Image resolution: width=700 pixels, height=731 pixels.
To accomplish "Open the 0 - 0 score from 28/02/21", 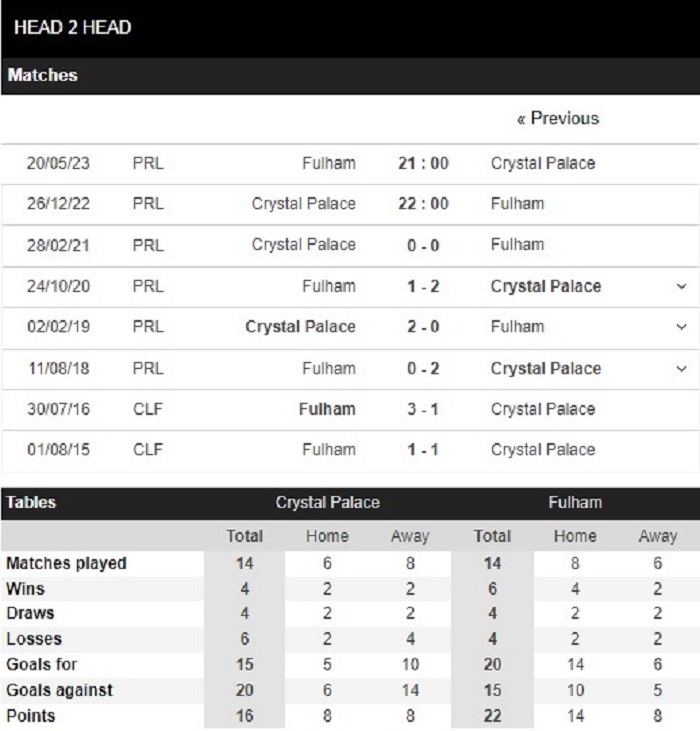I will tap(423, 245).
